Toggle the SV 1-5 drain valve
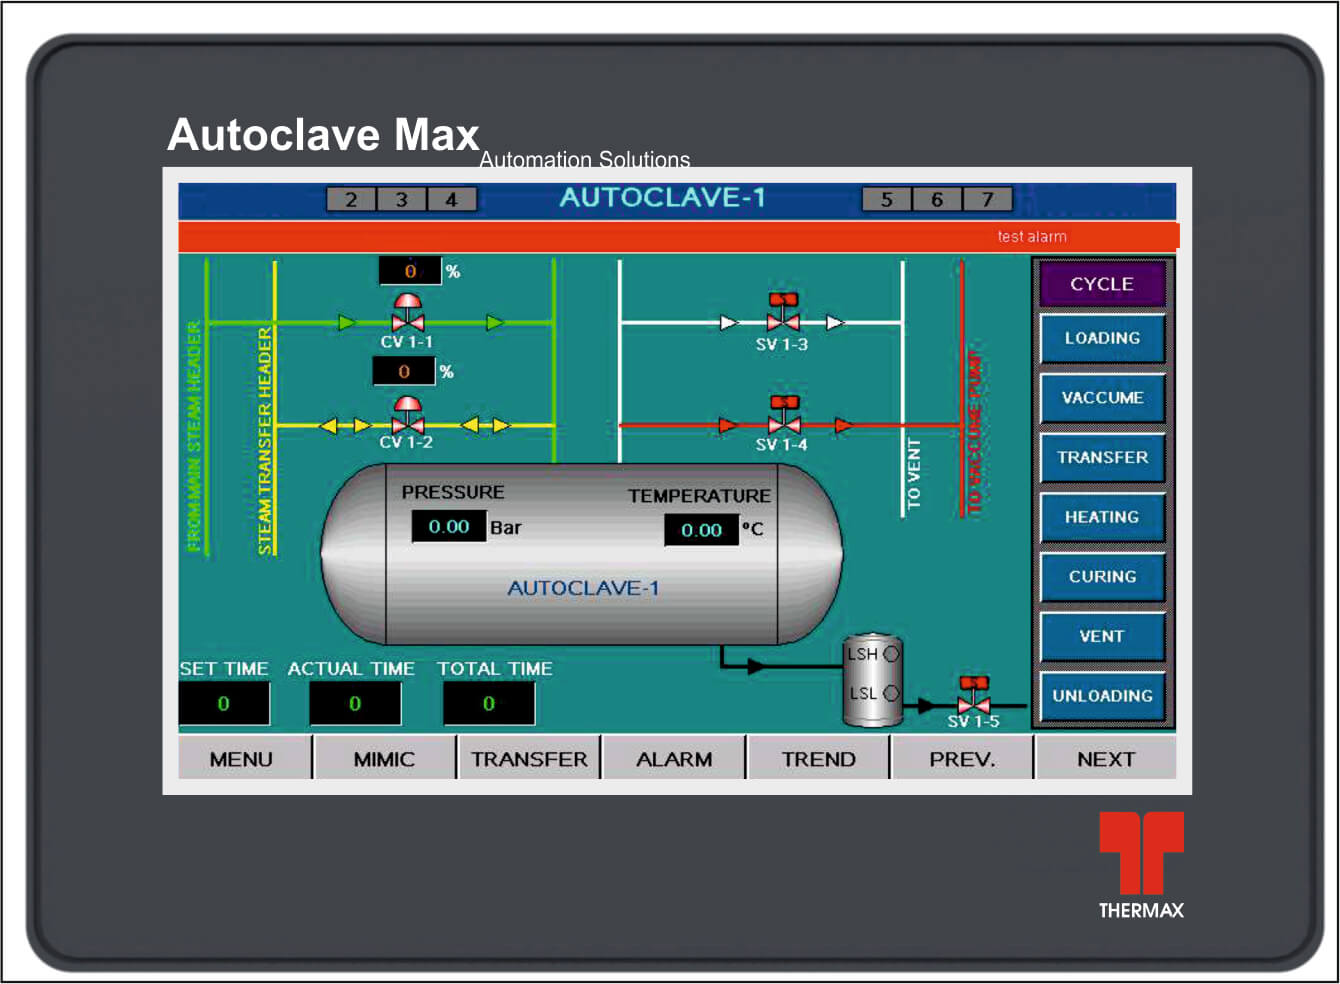This screenshot has width=1340, height=984. pyautogui.click(x=973, y=695)
